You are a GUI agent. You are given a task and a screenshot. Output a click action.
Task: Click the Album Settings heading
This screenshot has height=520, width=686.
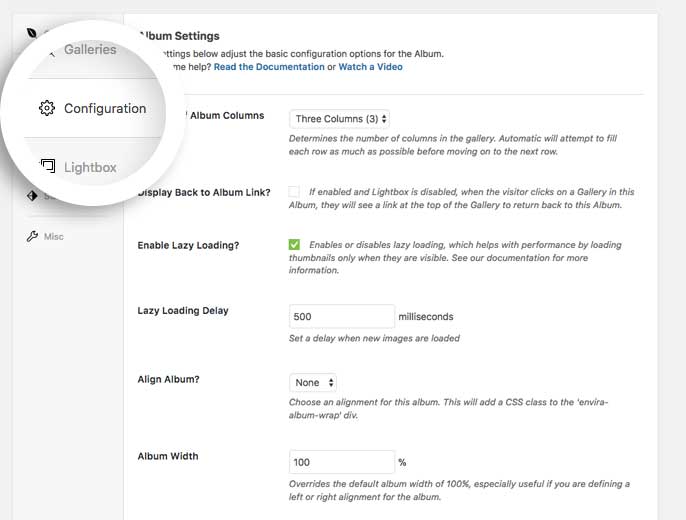(178, 36)
